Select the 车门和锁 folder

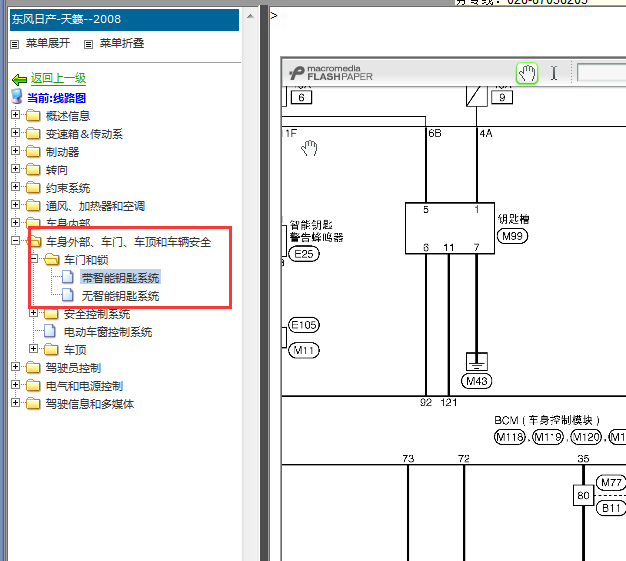tap(86, 260)
